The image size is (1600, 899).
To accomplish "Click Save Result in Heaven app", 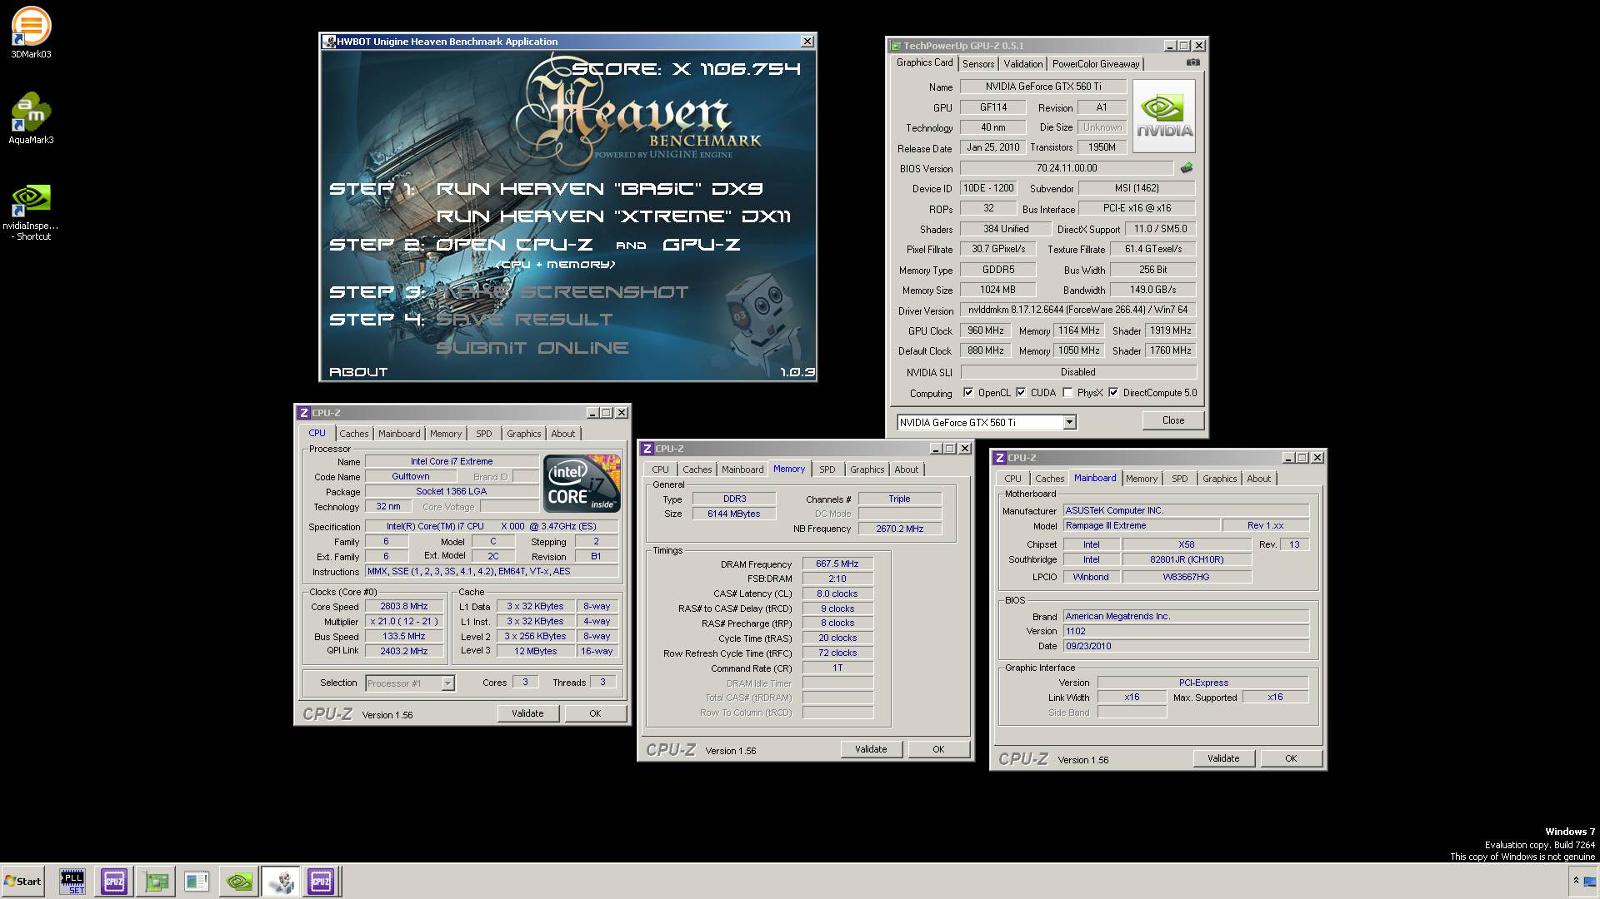I will pyautogui.click(x=524, y=319).
